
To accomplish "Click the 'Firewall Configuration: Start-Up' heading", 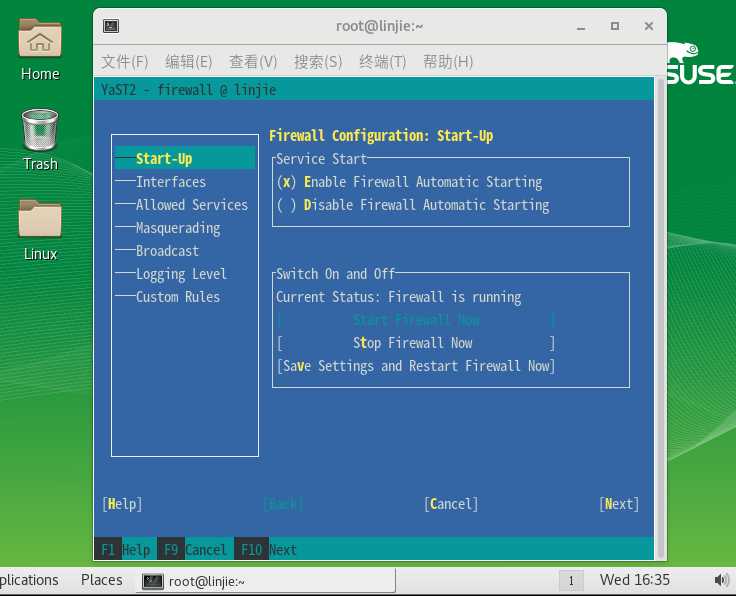I will point(381,136).
